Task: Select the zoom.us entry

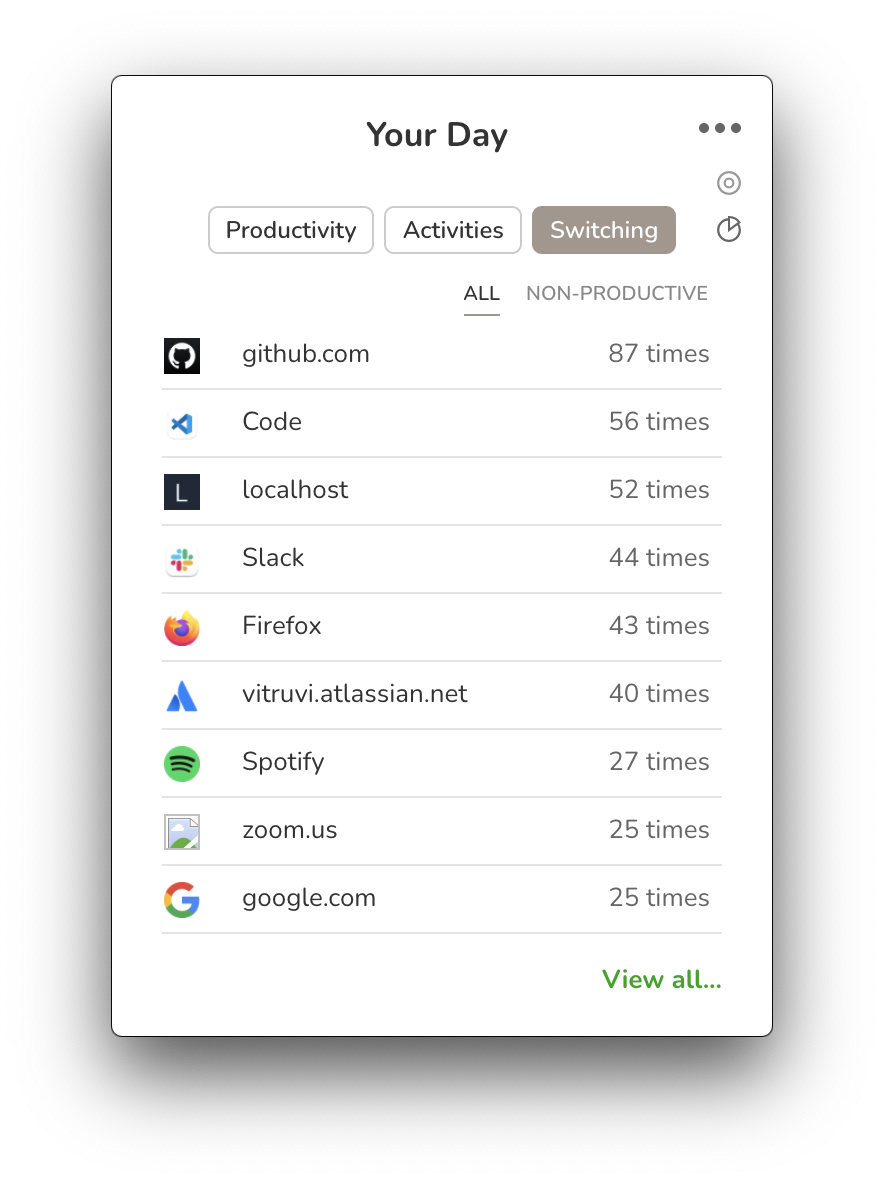Action: pyautogui.click(x=442, y=831)
